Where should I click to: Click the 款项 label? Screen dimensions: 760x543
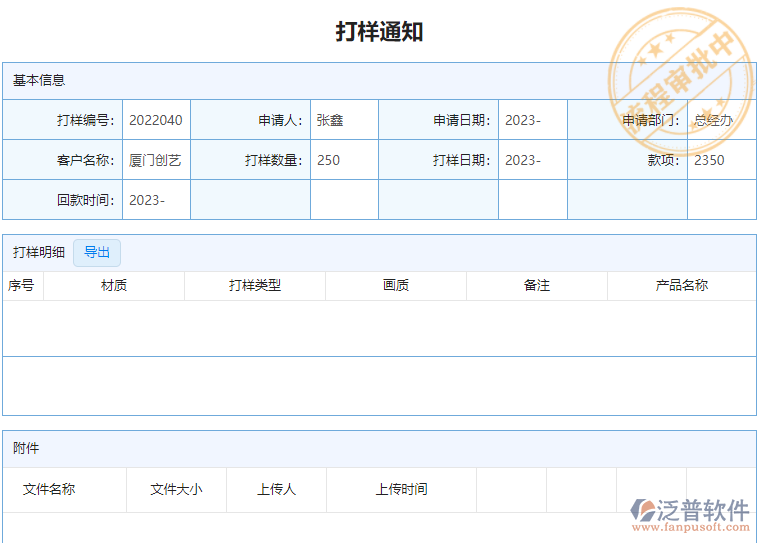(664, 160)
